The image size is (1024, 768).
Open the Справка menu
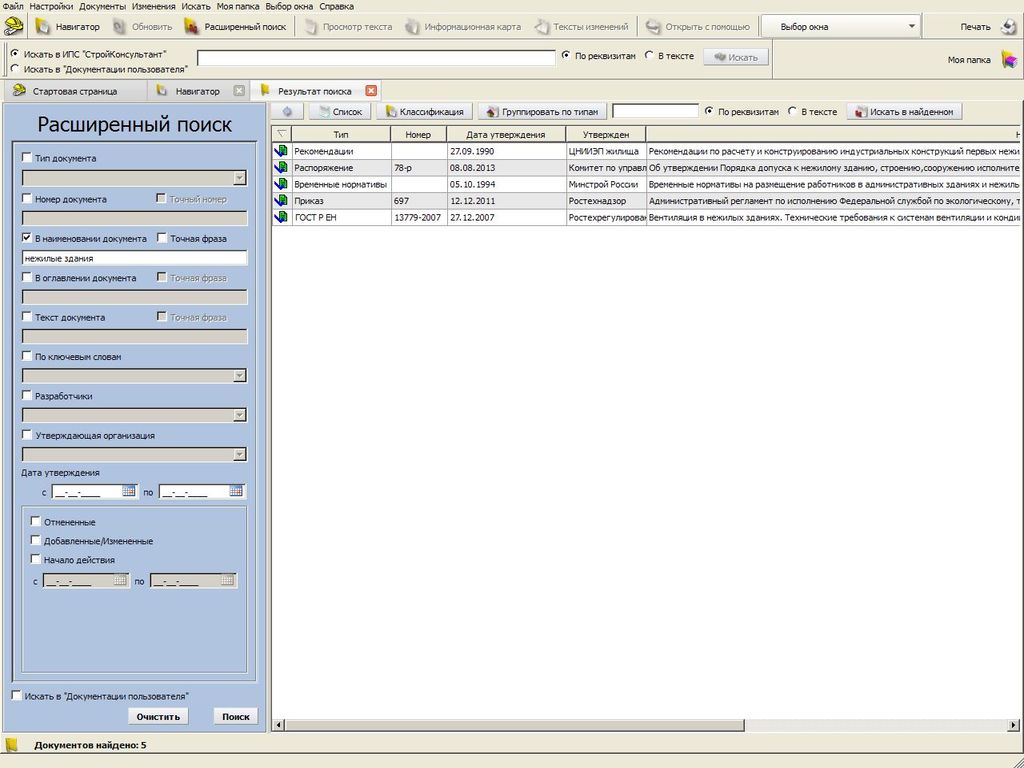336,6
